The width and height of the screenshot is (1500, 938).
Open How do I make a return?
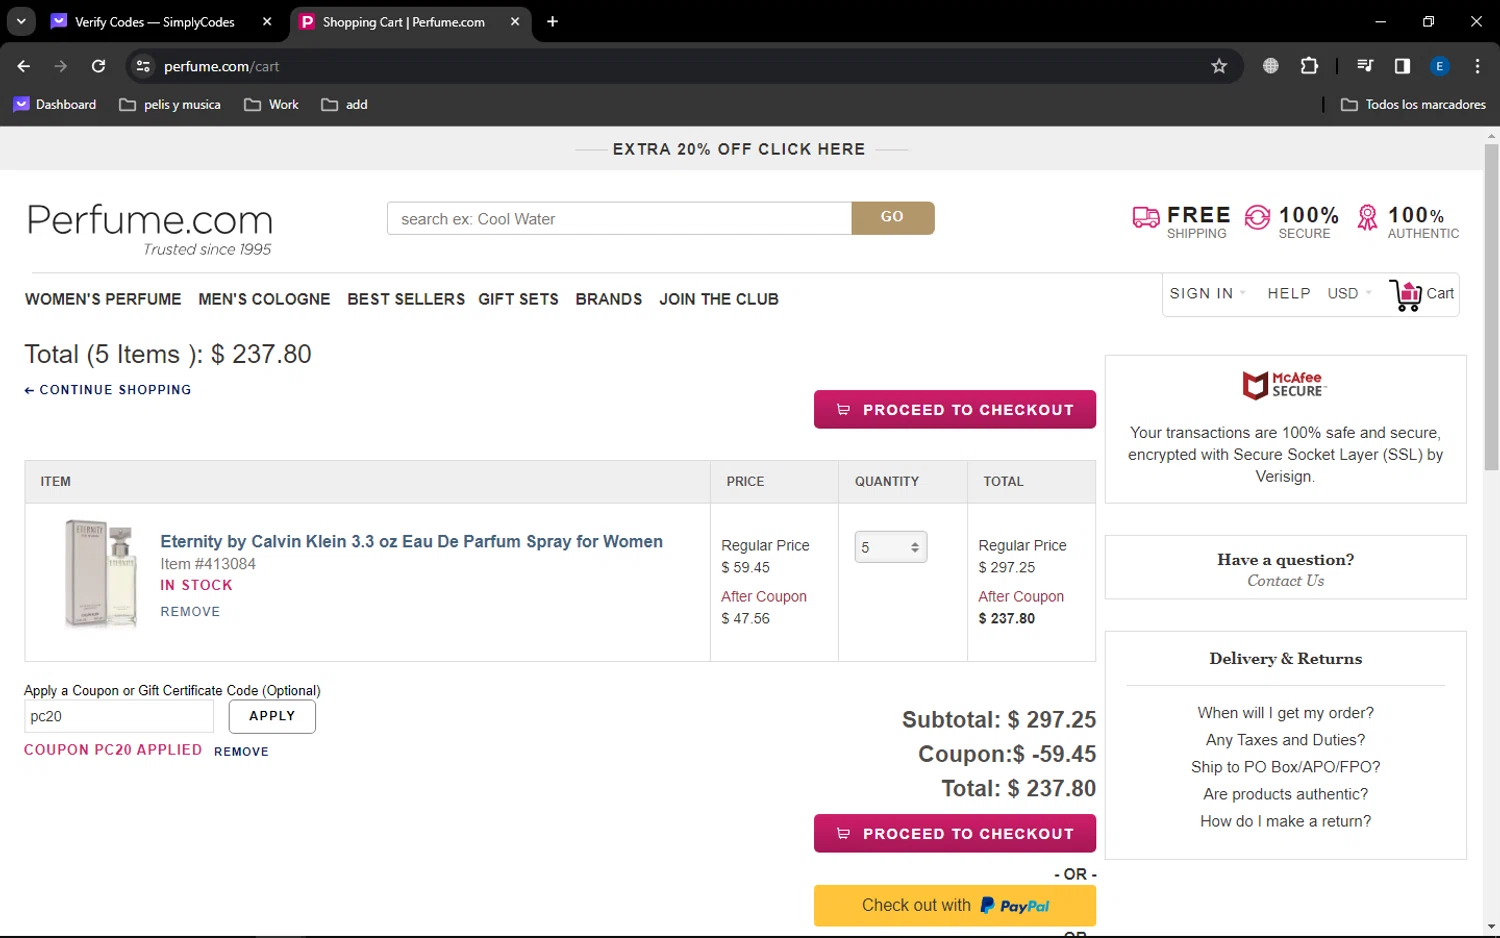pos(1285,821)
